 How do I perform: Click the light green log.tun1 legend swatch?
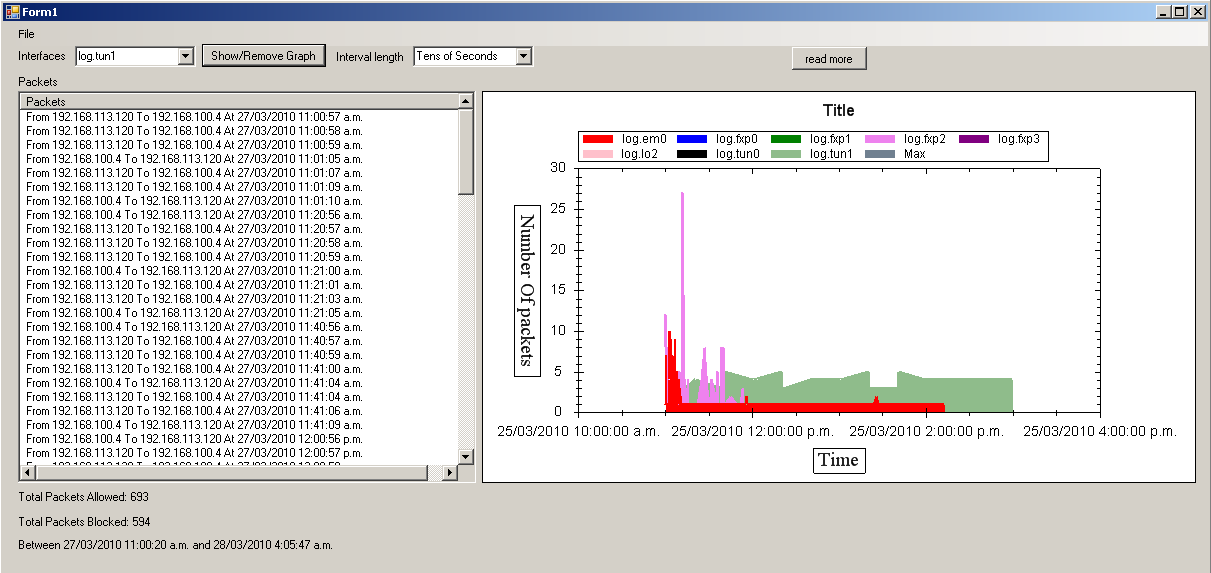pyautogui.click(x=786, y=154)
